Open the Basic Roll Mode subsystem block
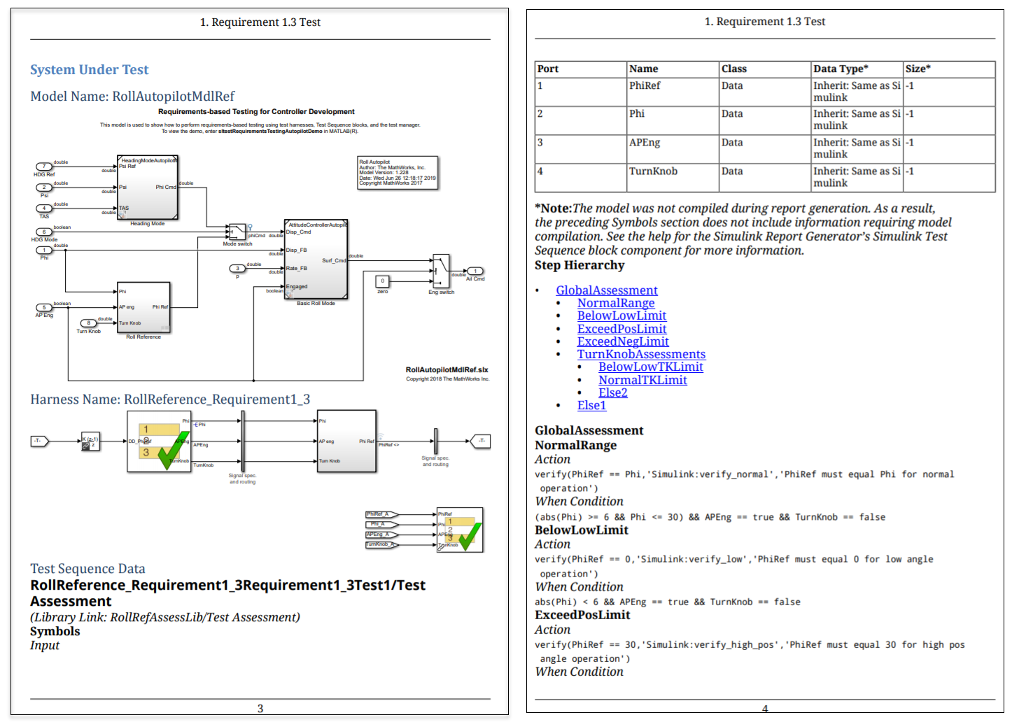The image size is (1012, 722). click(x=316, y=260)
